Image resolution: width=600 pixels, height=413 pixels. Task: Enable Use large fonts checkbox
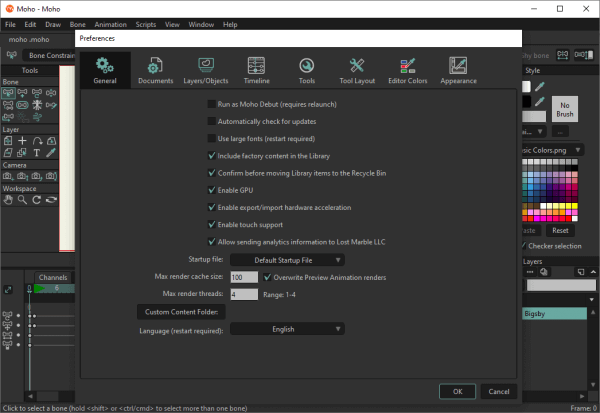(x=211, y=139)
